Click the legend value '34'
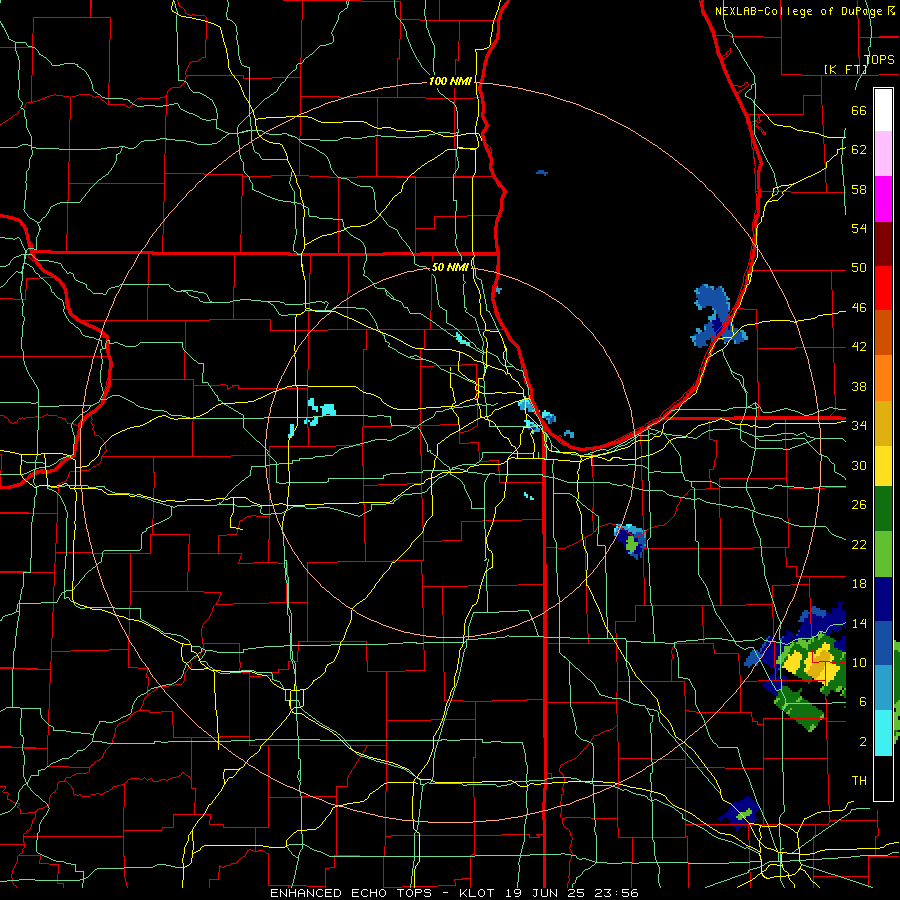Viewport: 900px width, 900px height. click(859, 426)
